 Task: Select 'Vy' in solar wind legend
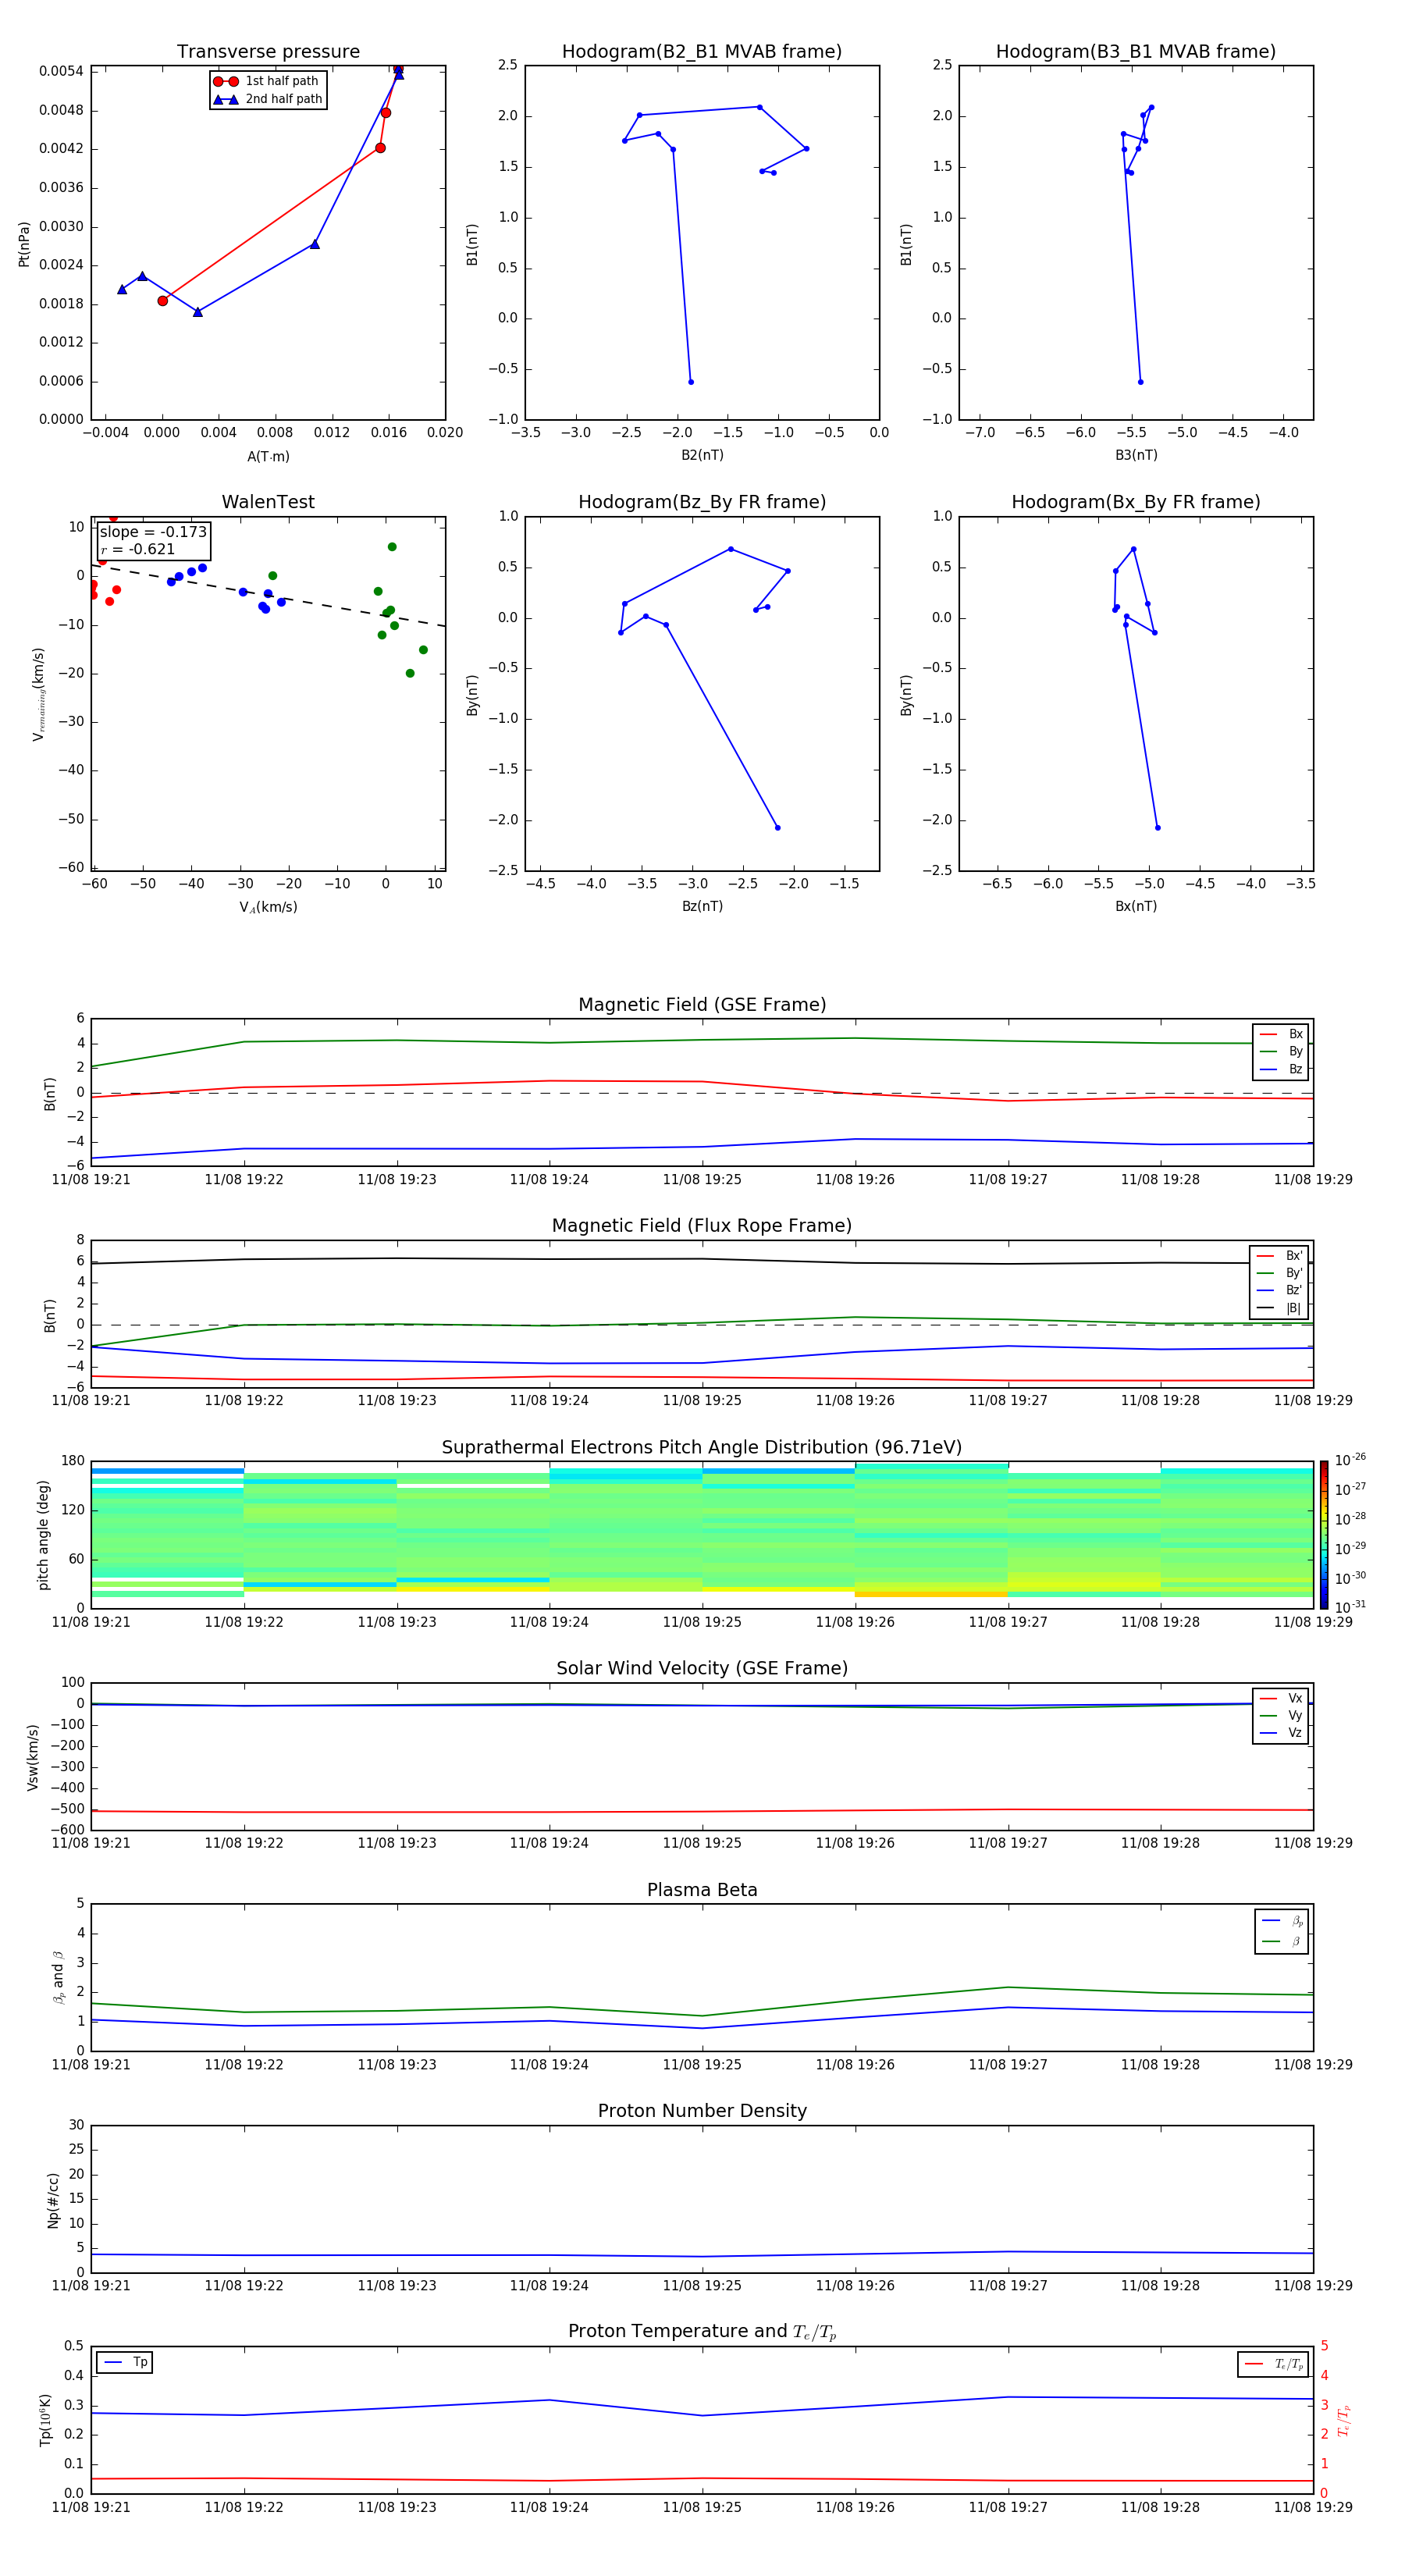tap(1281, 1715)
